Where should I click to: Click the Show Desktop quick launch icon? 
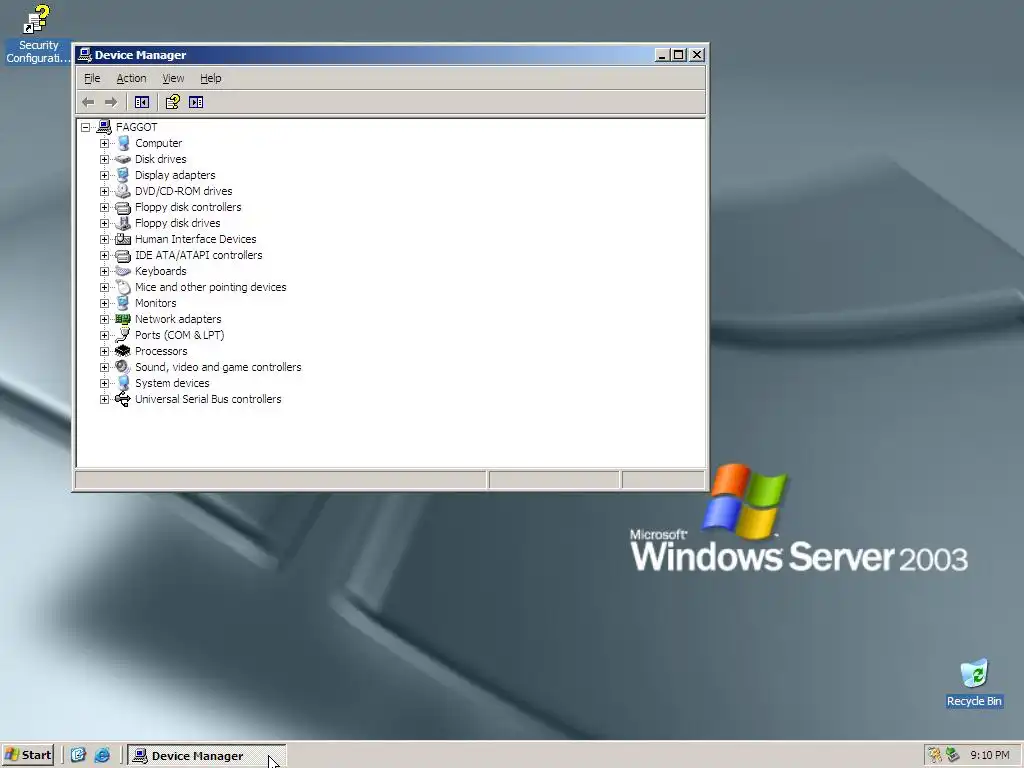(78, 755)
